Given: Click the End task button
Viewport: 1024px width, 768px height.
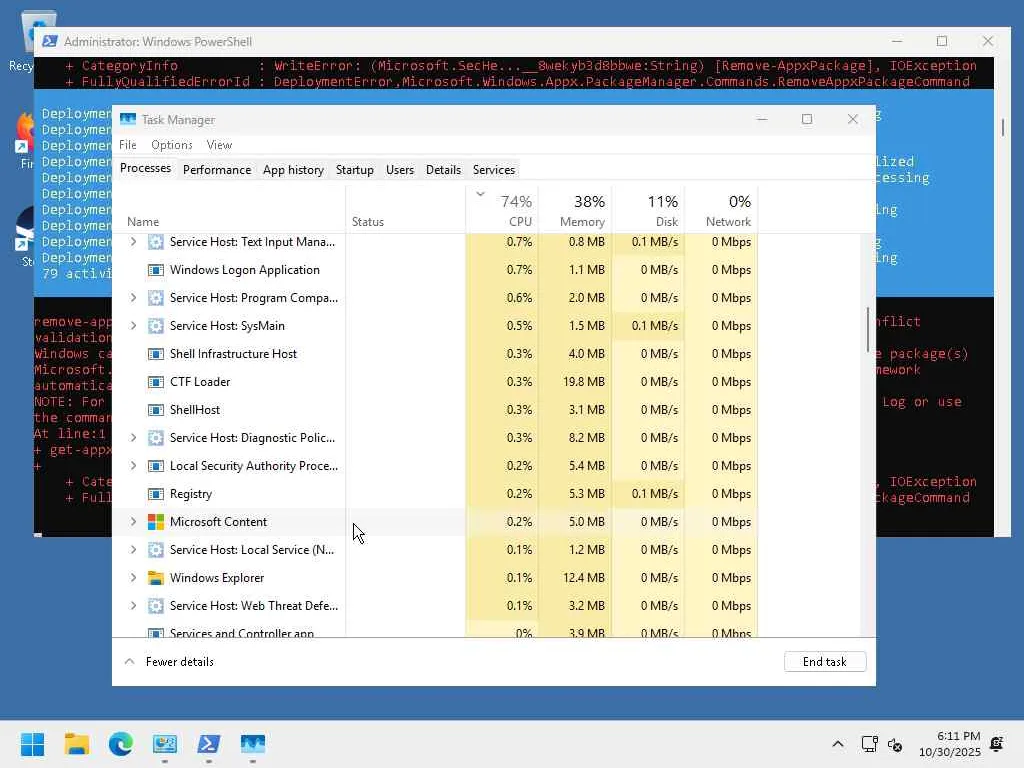Looking at the screenshot, I should tap(825, 662).
